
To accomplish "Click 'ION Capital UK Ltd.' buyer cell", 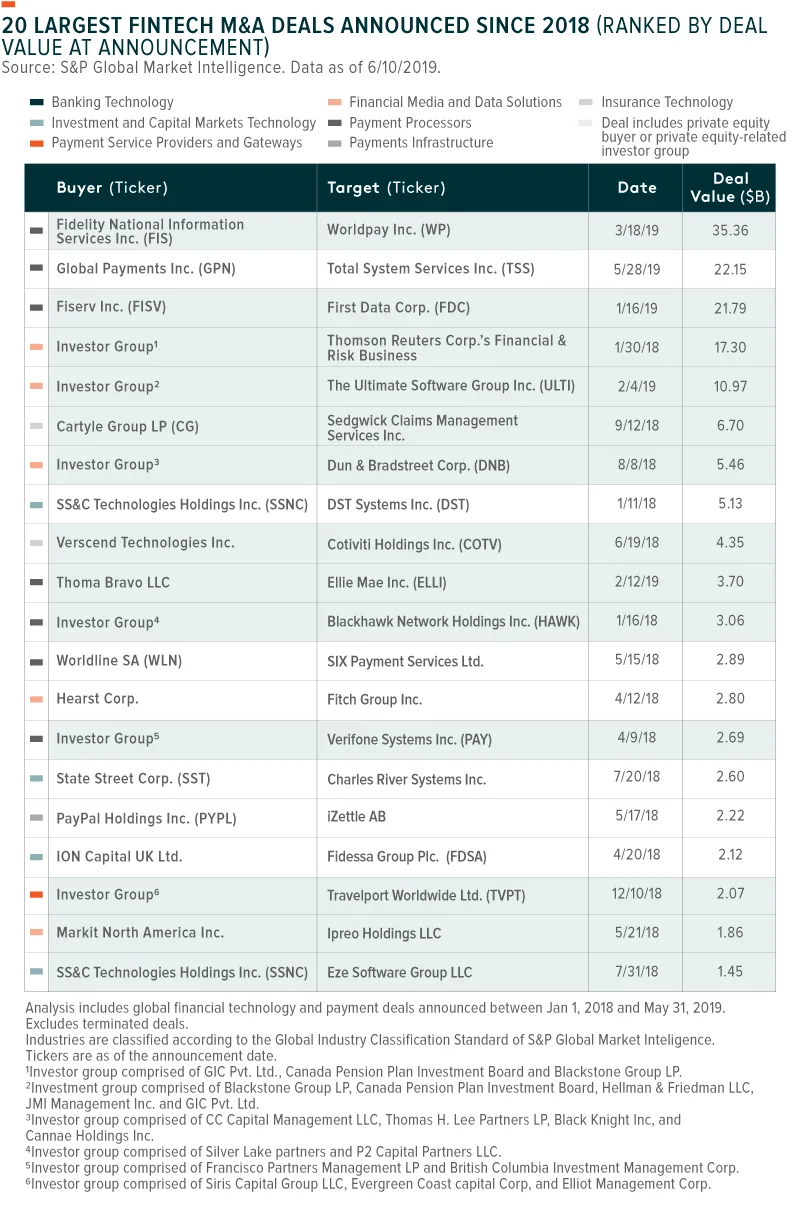I will tap(119, 857).
